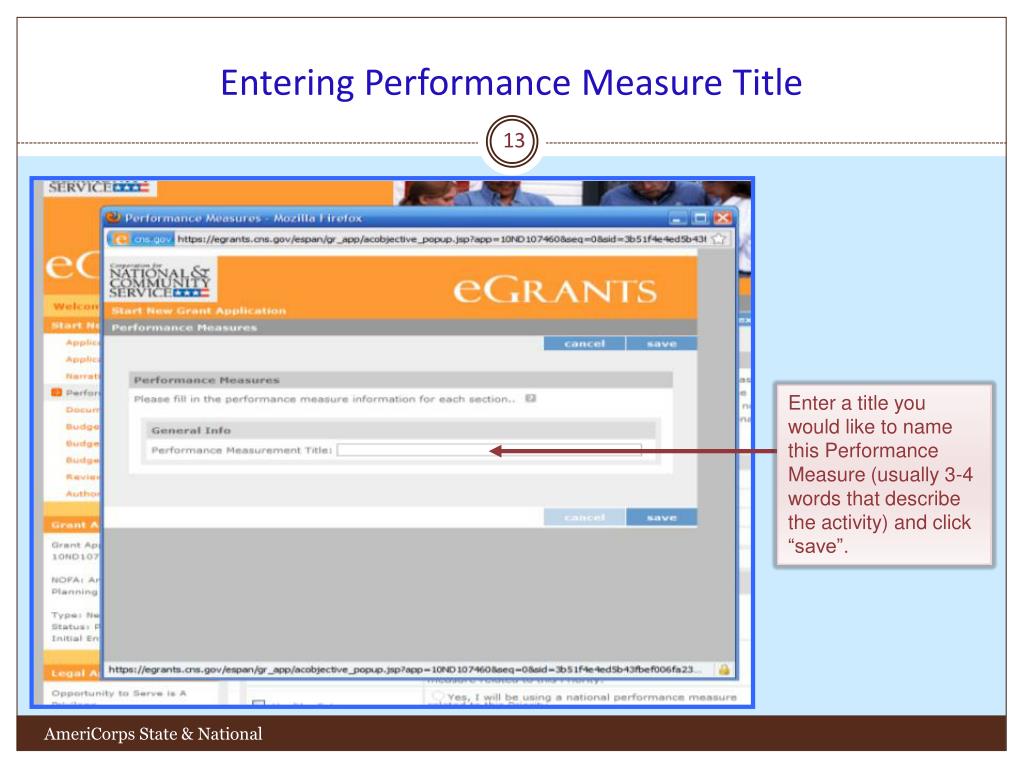Click the padlock icon in status bar
This screenshot has width=1024, height=768.
724,669
